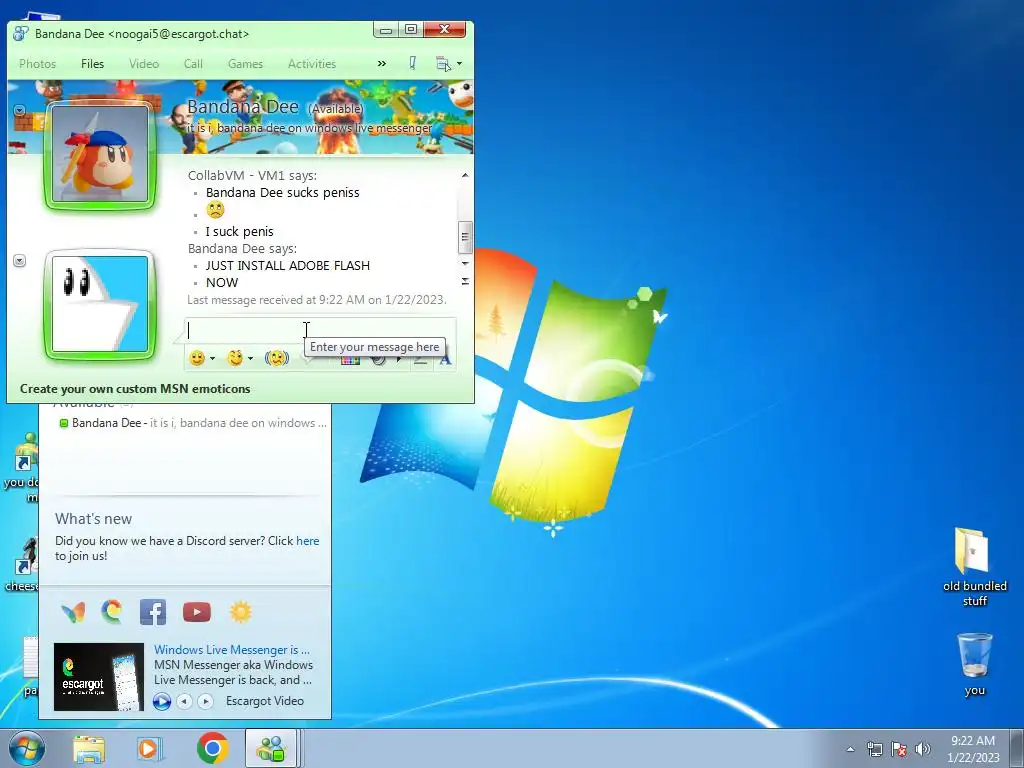Click the 'I suck penis' chat message
Screen dimensions: 1024x768
(240, 231)
